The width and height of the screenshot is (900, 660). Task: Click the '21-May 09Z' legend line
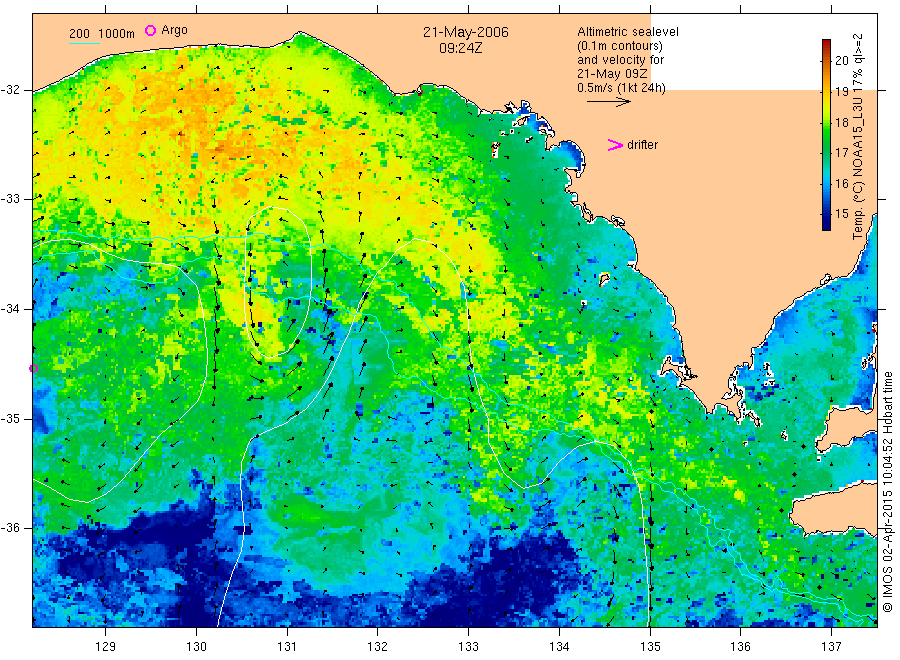pos(612,74)
